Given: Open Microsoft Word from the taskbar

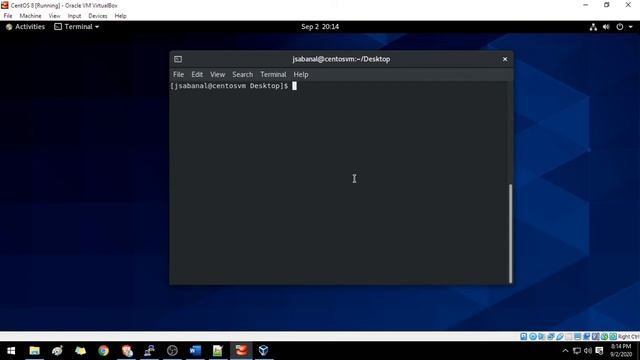Looking at the screenshot, I should 195,351.
